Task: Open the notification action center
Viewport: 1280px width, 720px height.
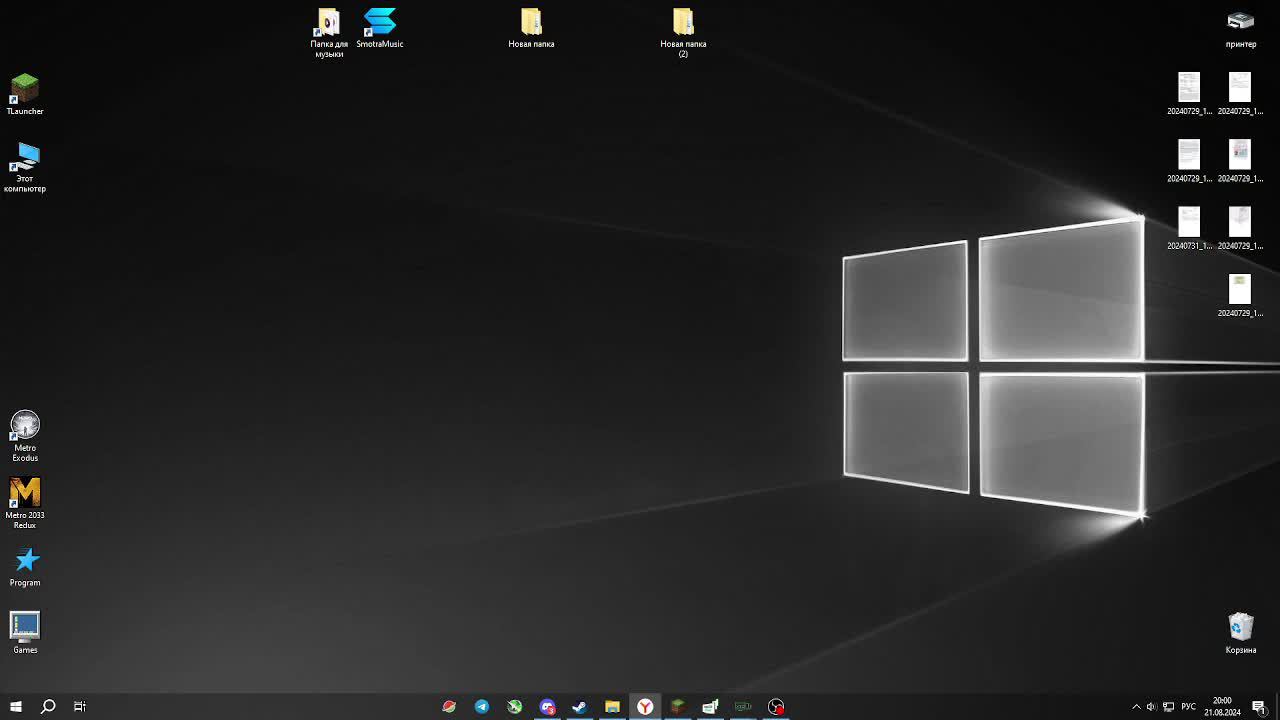Action: click(1259, 707)
